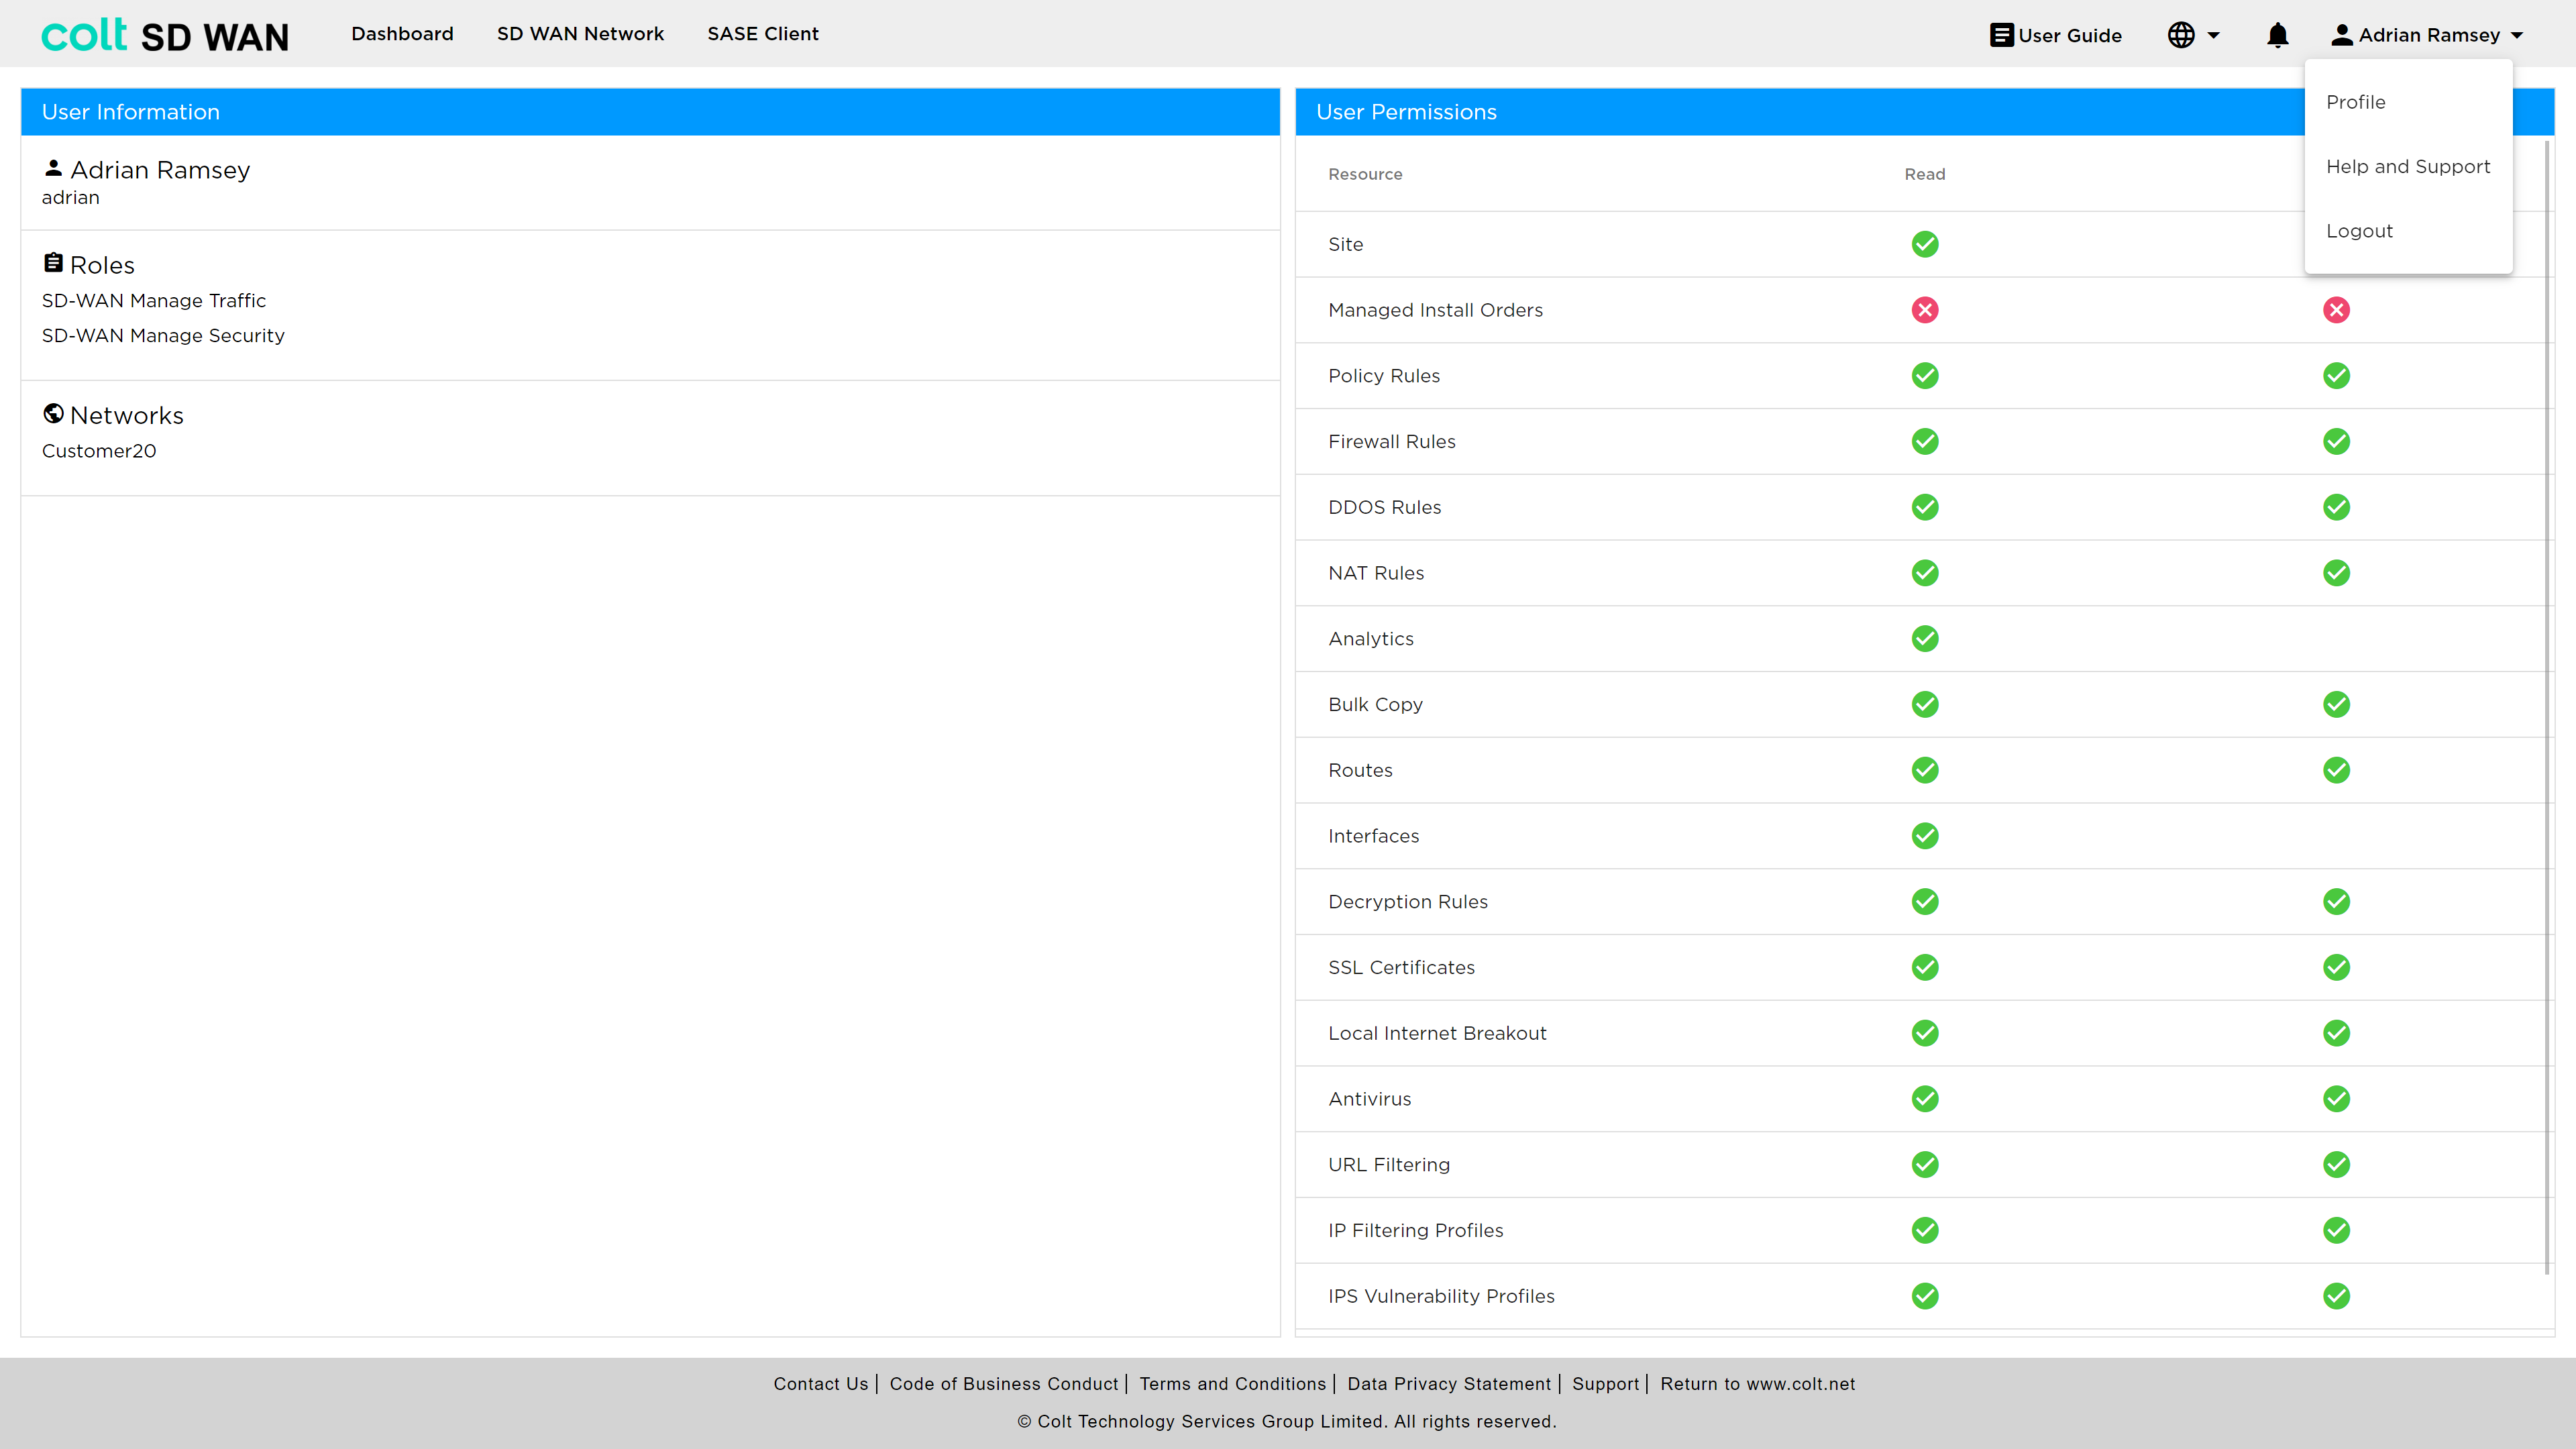
Task: Follow the Contact Us footer link
Action: pos(821,1384)
